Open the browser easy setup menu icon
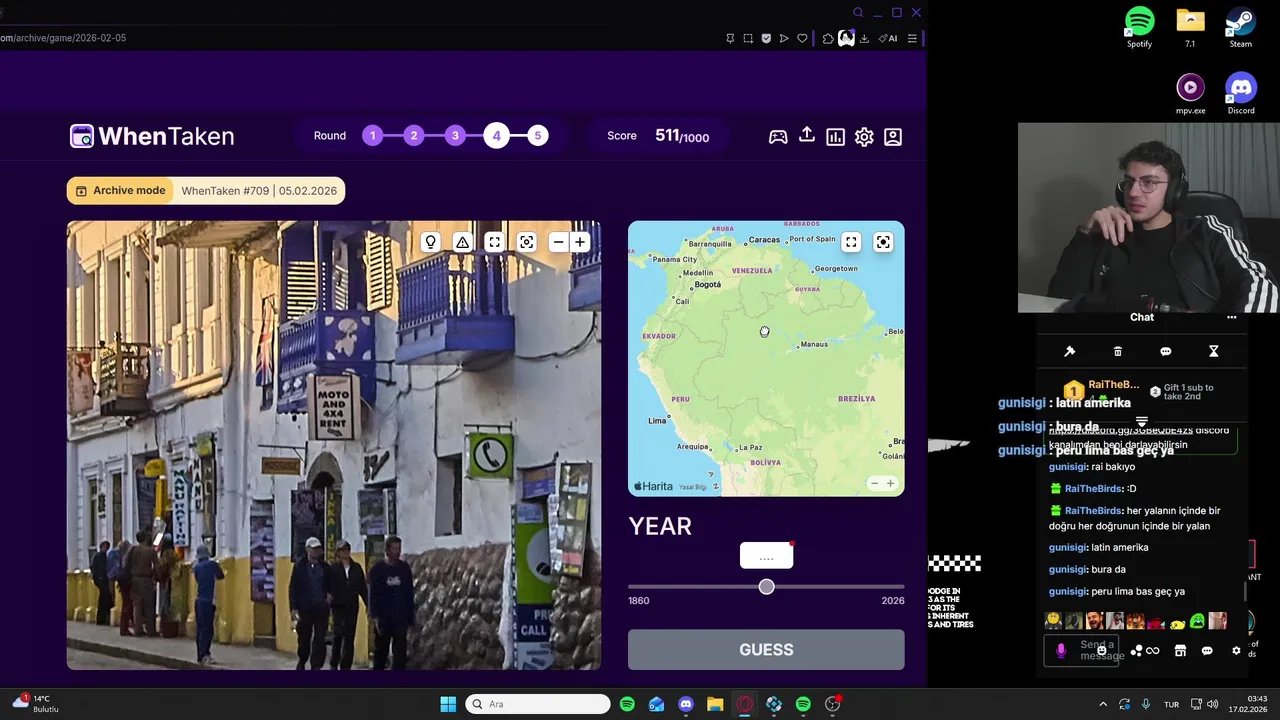The width and height of the screenshot is (1280, 720). click(912, 39)
